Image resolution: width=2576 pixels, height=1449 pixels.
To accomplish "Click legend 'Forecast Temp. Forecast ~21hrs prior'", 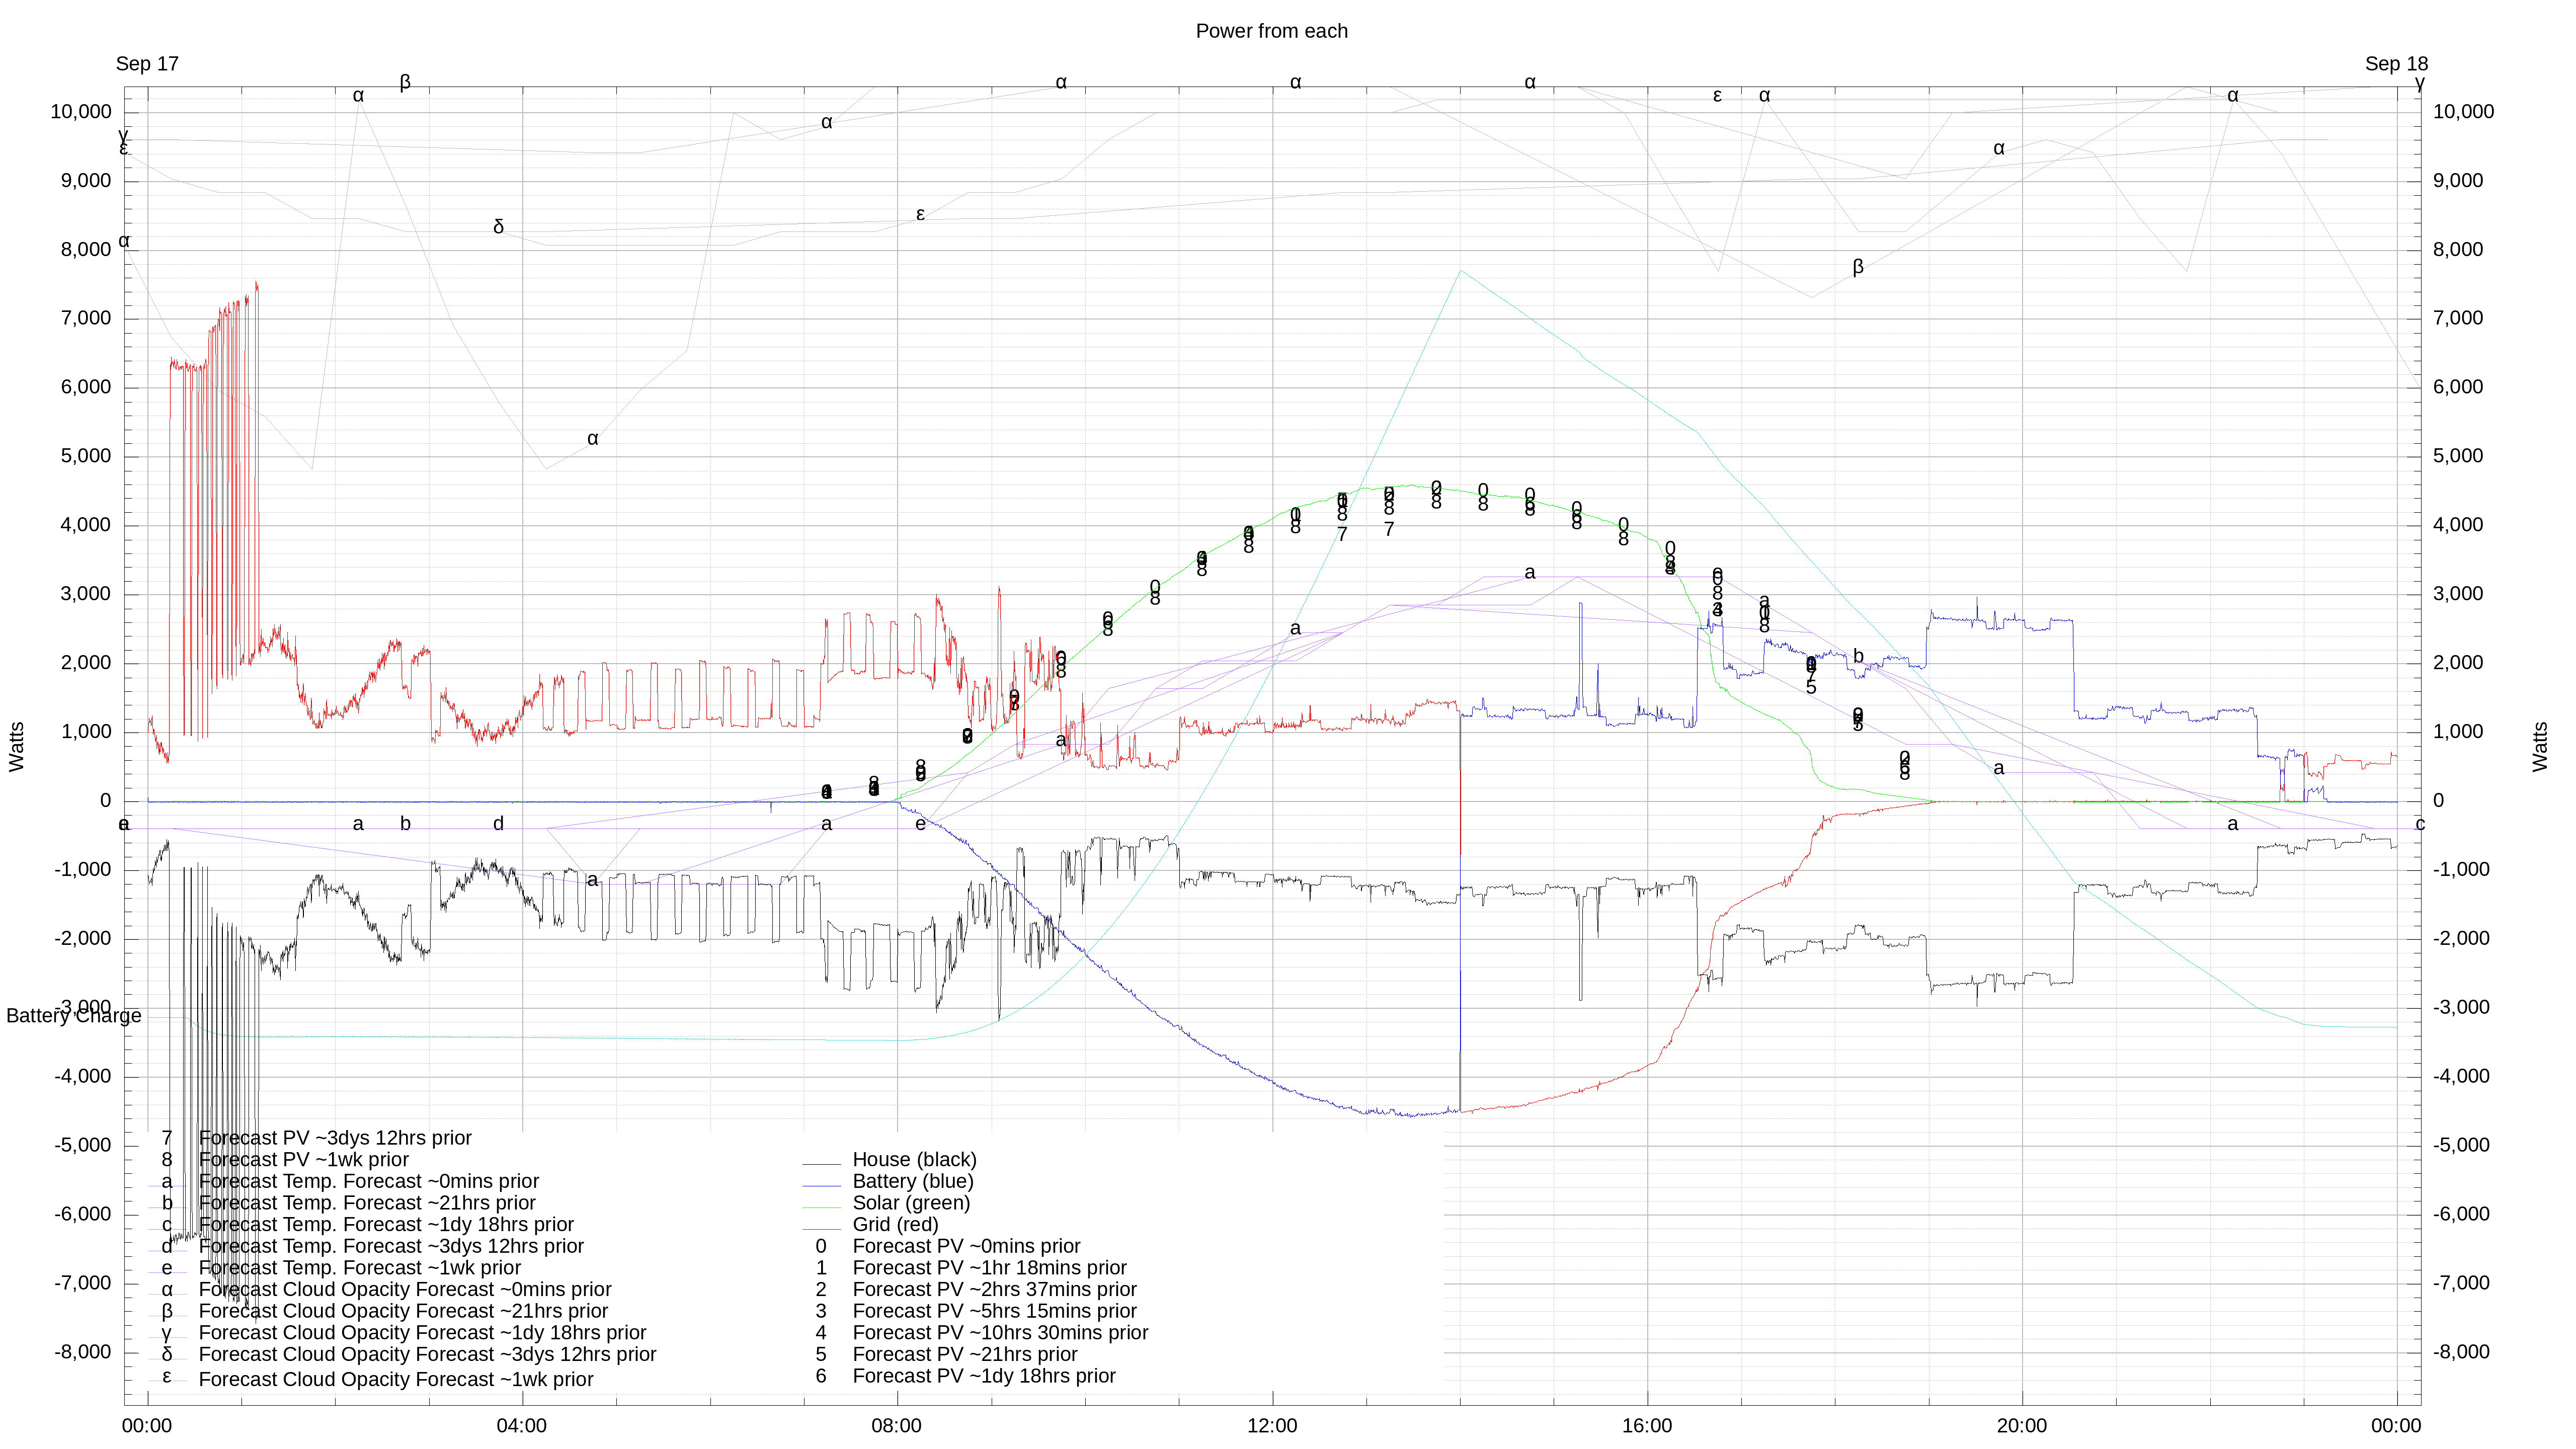I will pyautogui.click(x=367, y=1203).
